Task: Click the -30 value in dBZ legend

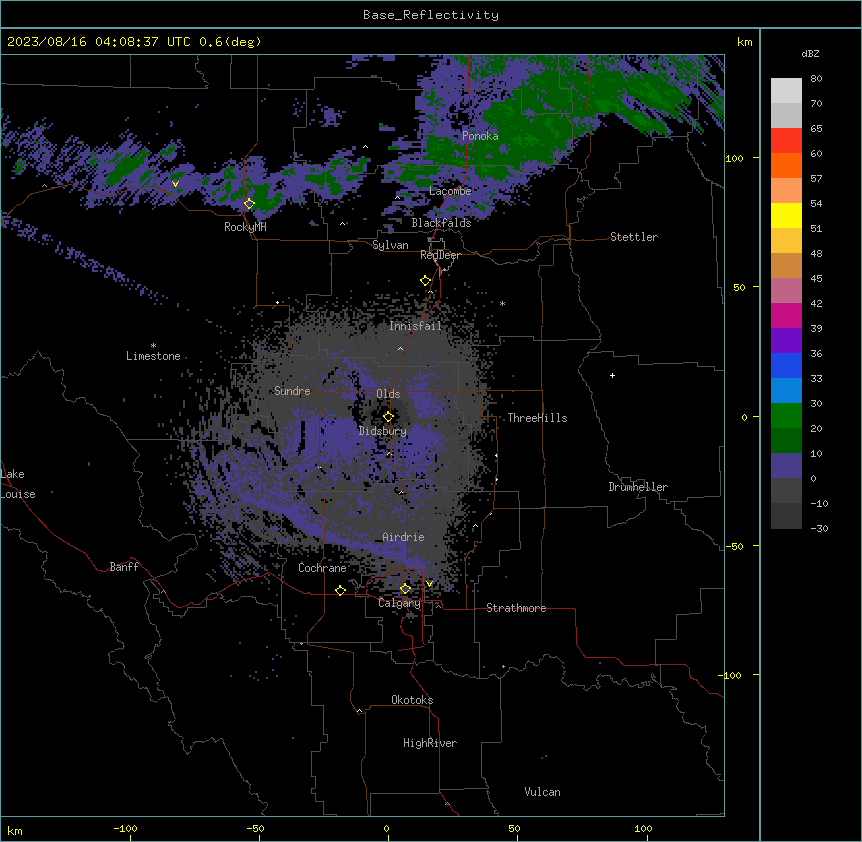Action: [x=819, y=529]
